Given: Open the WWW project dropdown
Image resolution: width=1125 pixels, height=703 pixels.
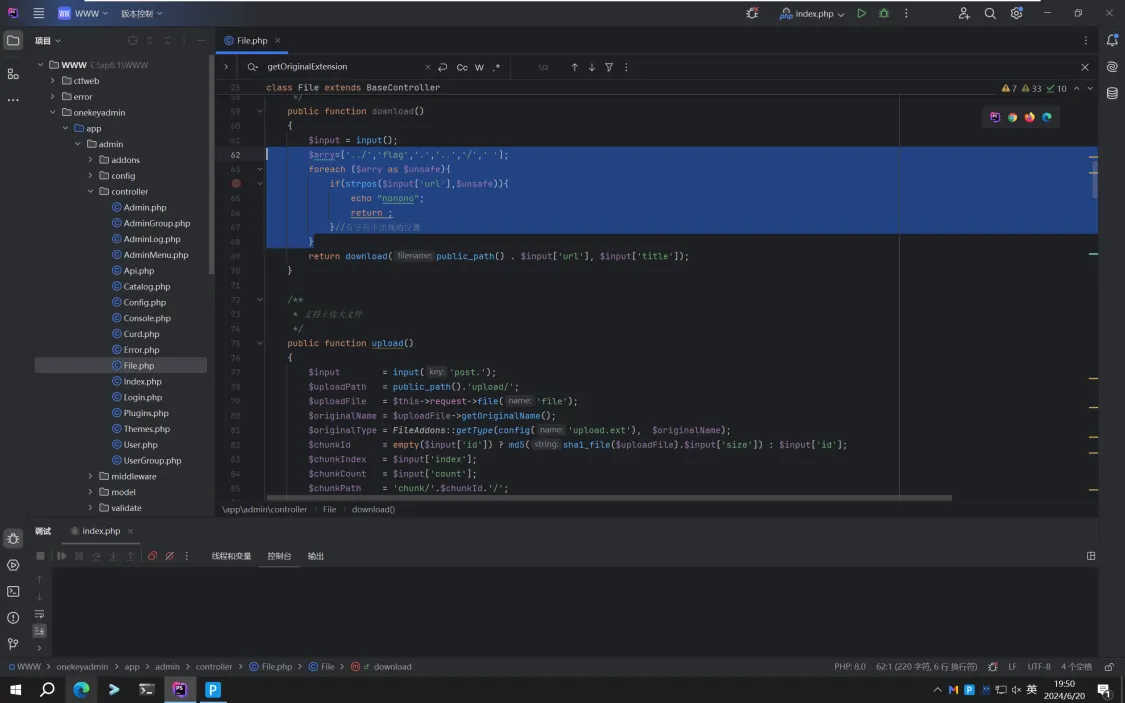Looking at the screenshot, I should point(83,13).
